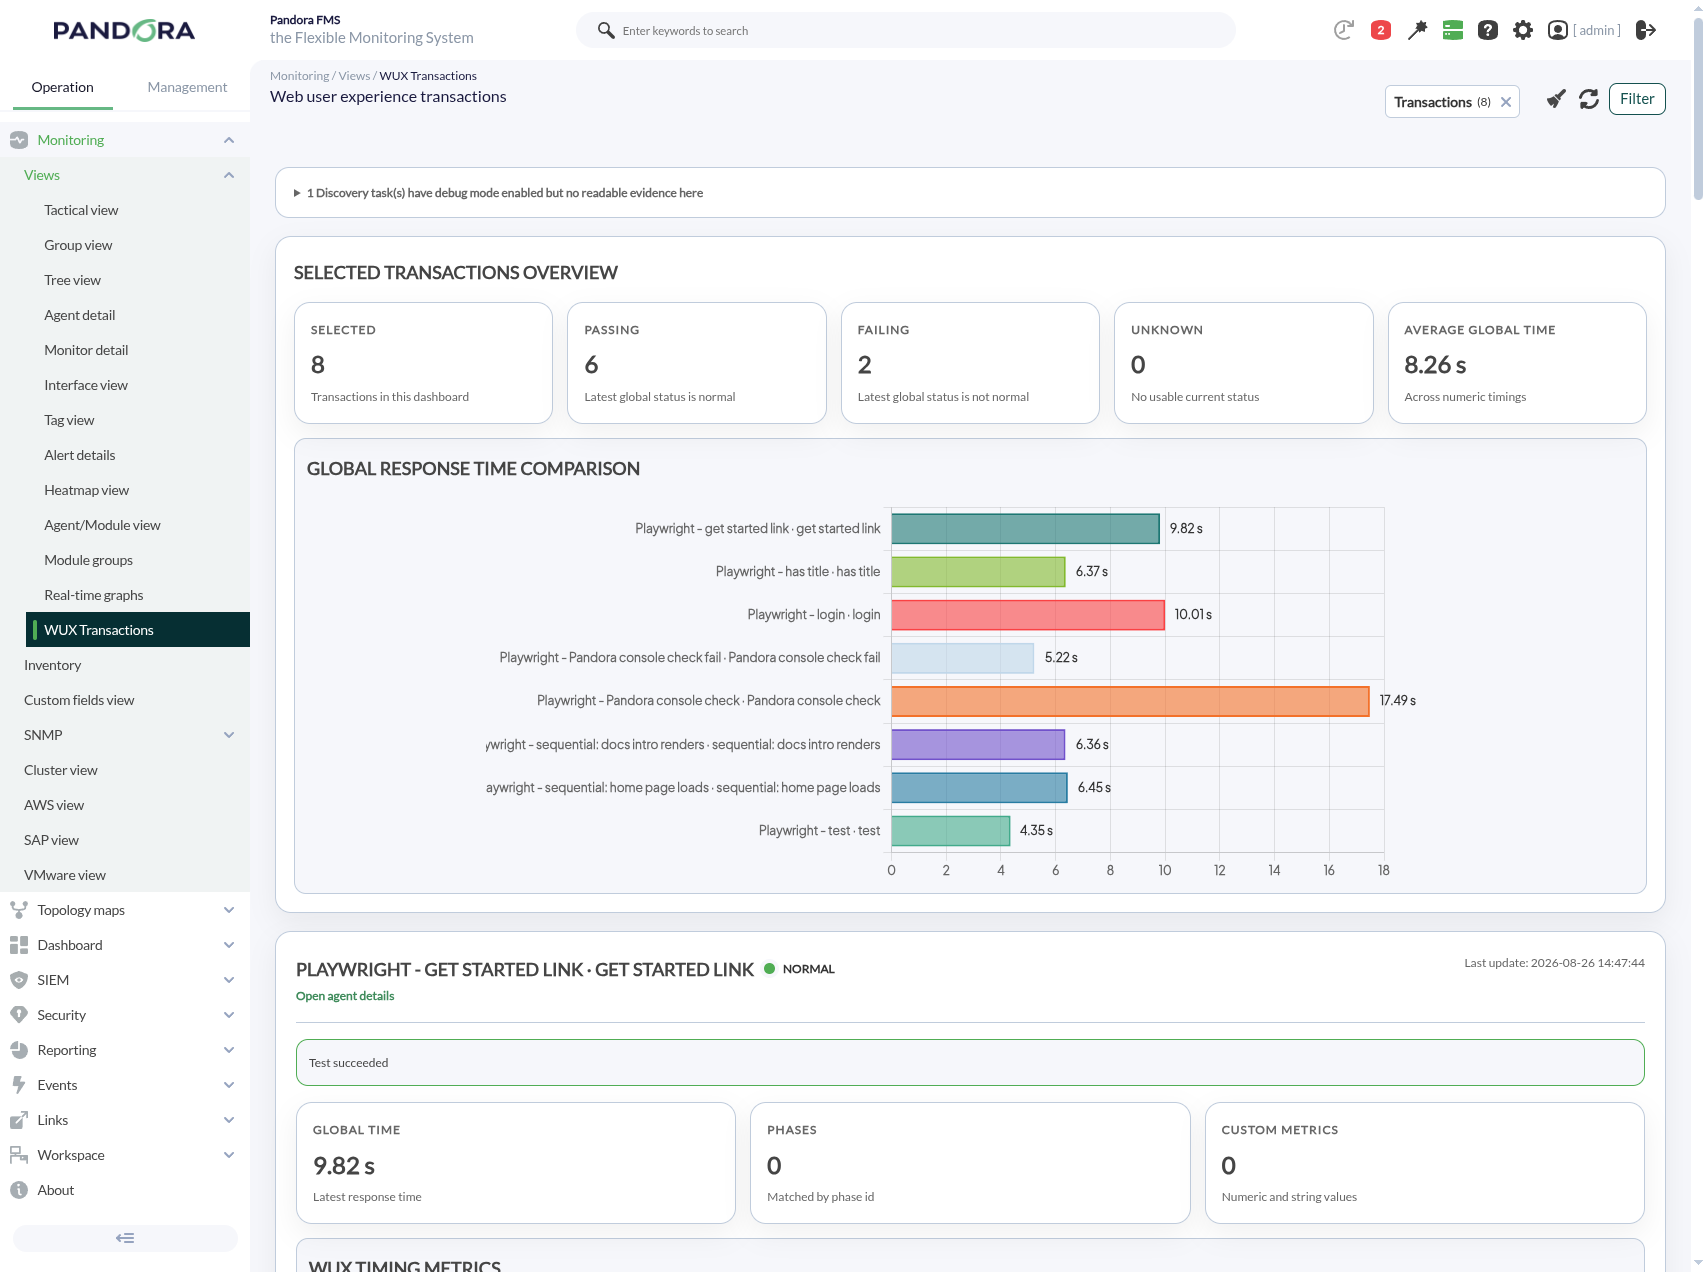Click the Topology maps icon
This screenshot has width=1706, height=1272.
click(18, 910)
